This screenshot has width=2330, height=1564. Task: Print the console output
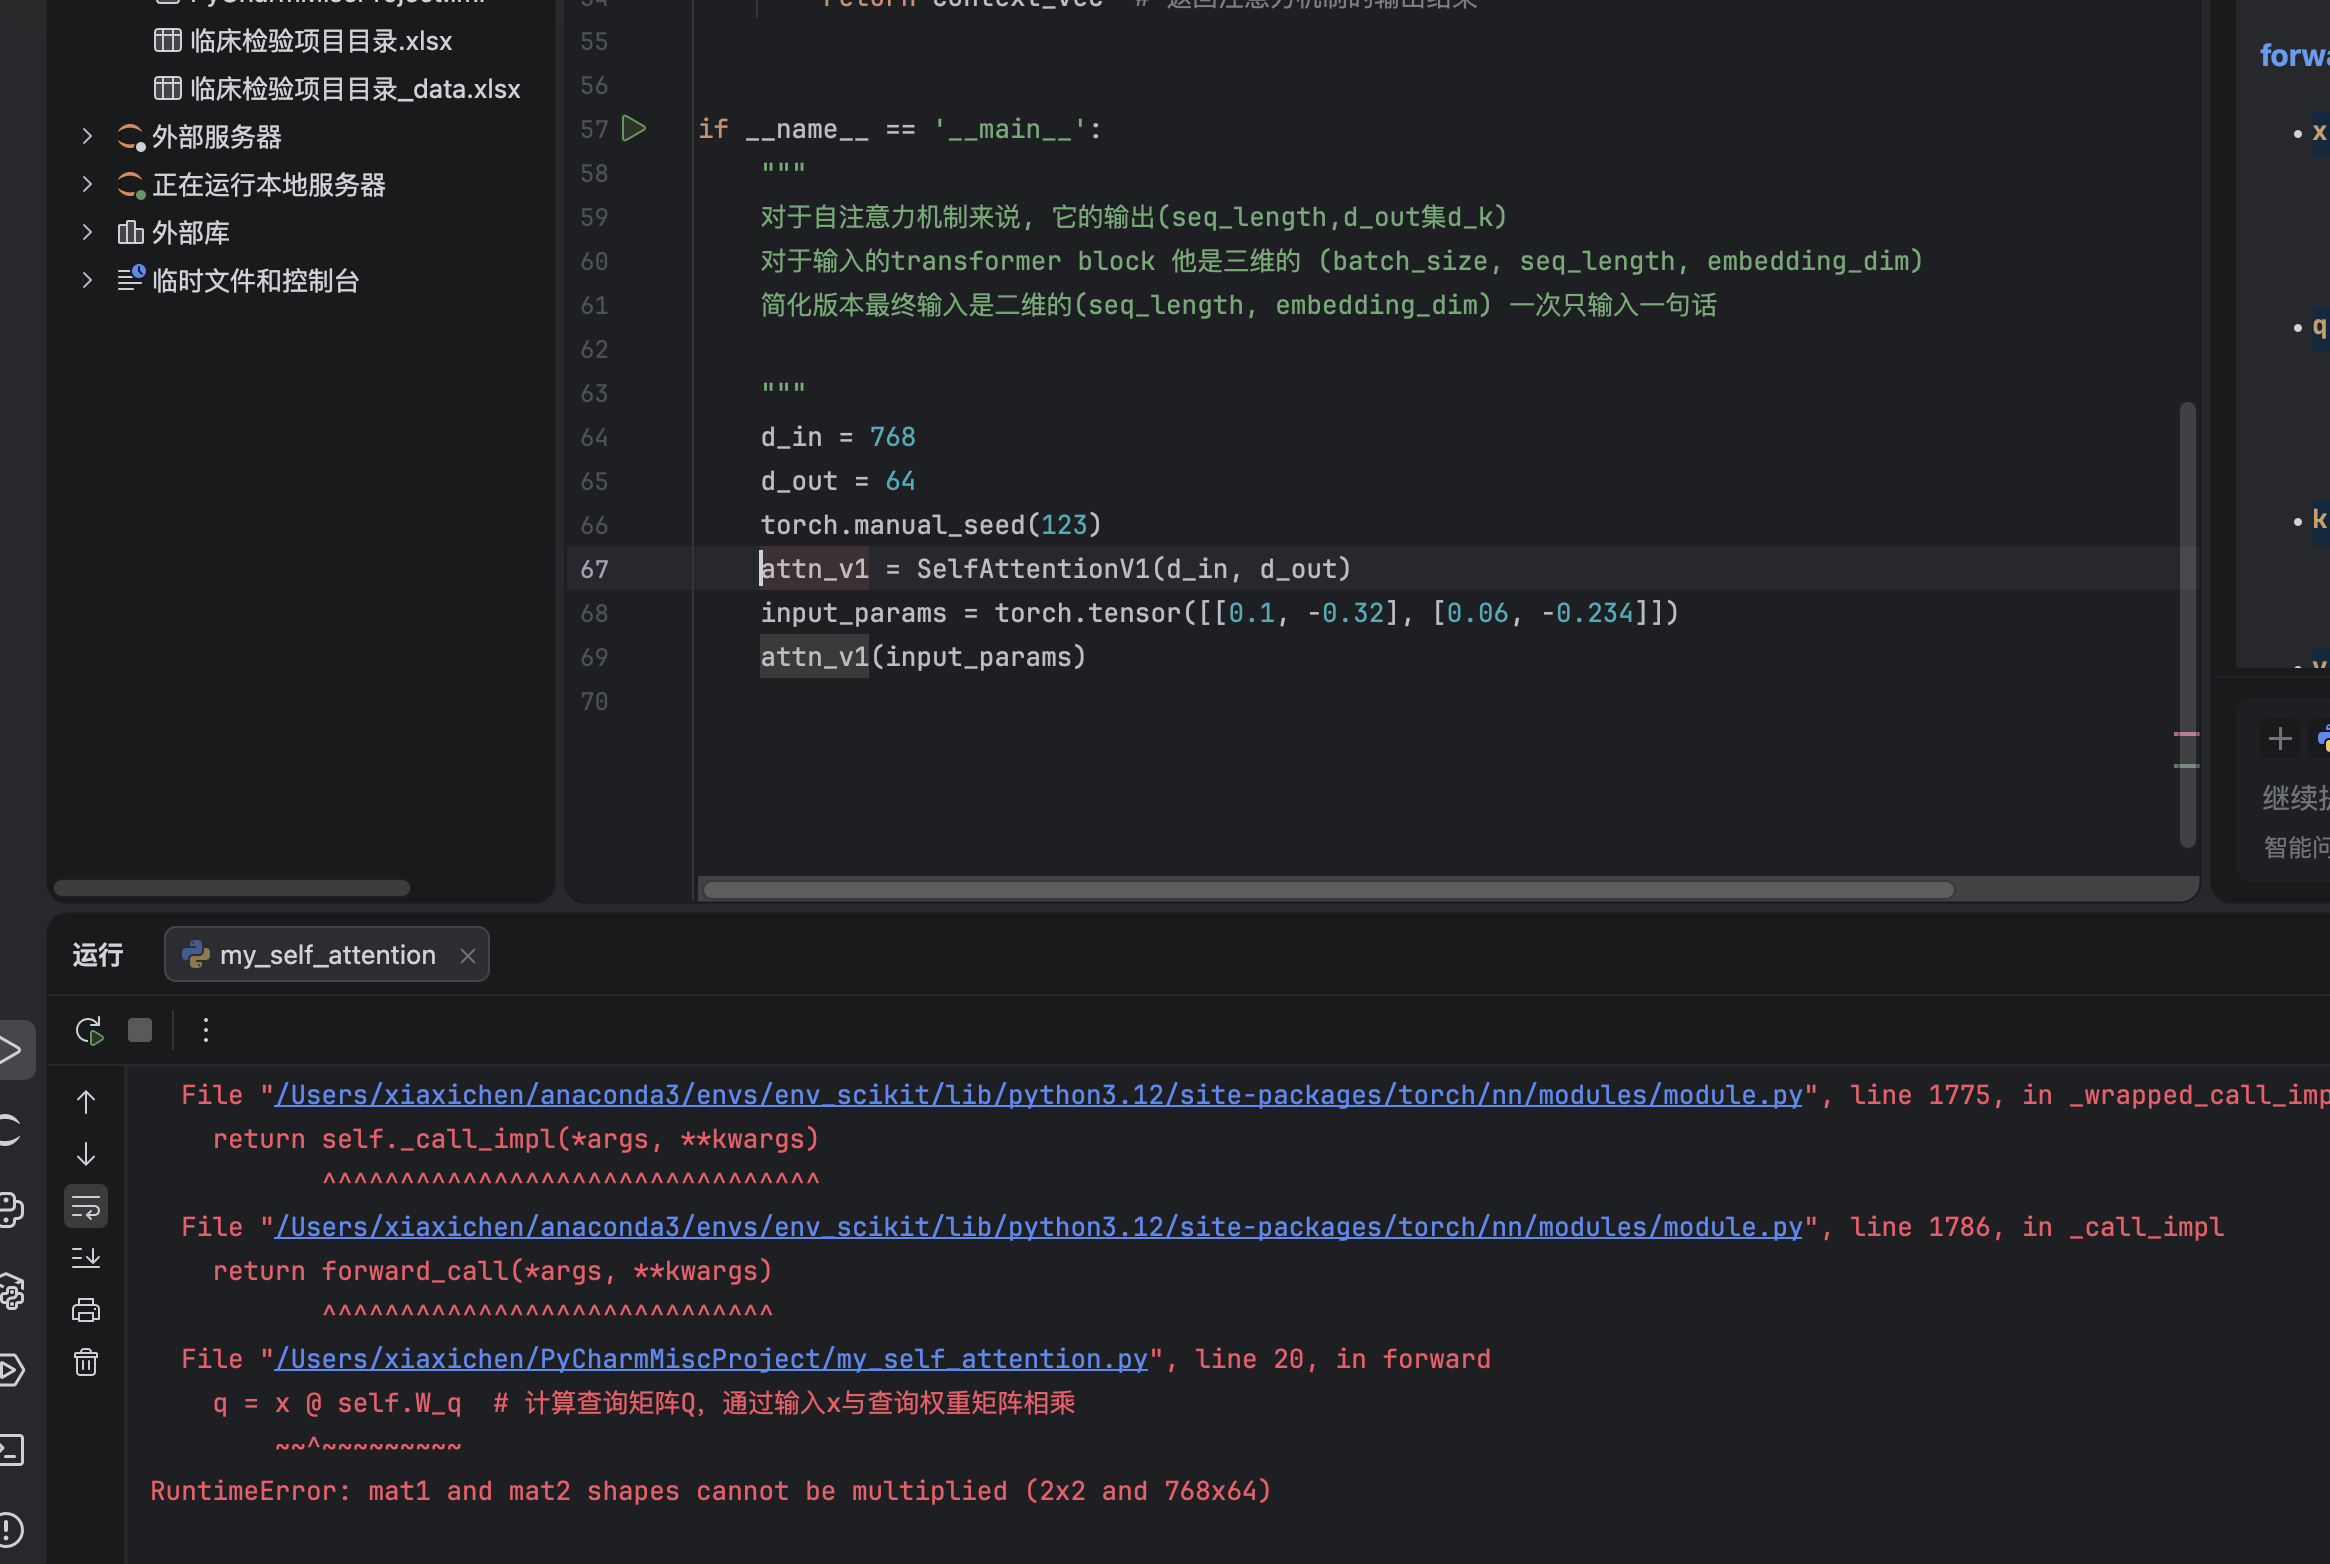click(86, 1310)
